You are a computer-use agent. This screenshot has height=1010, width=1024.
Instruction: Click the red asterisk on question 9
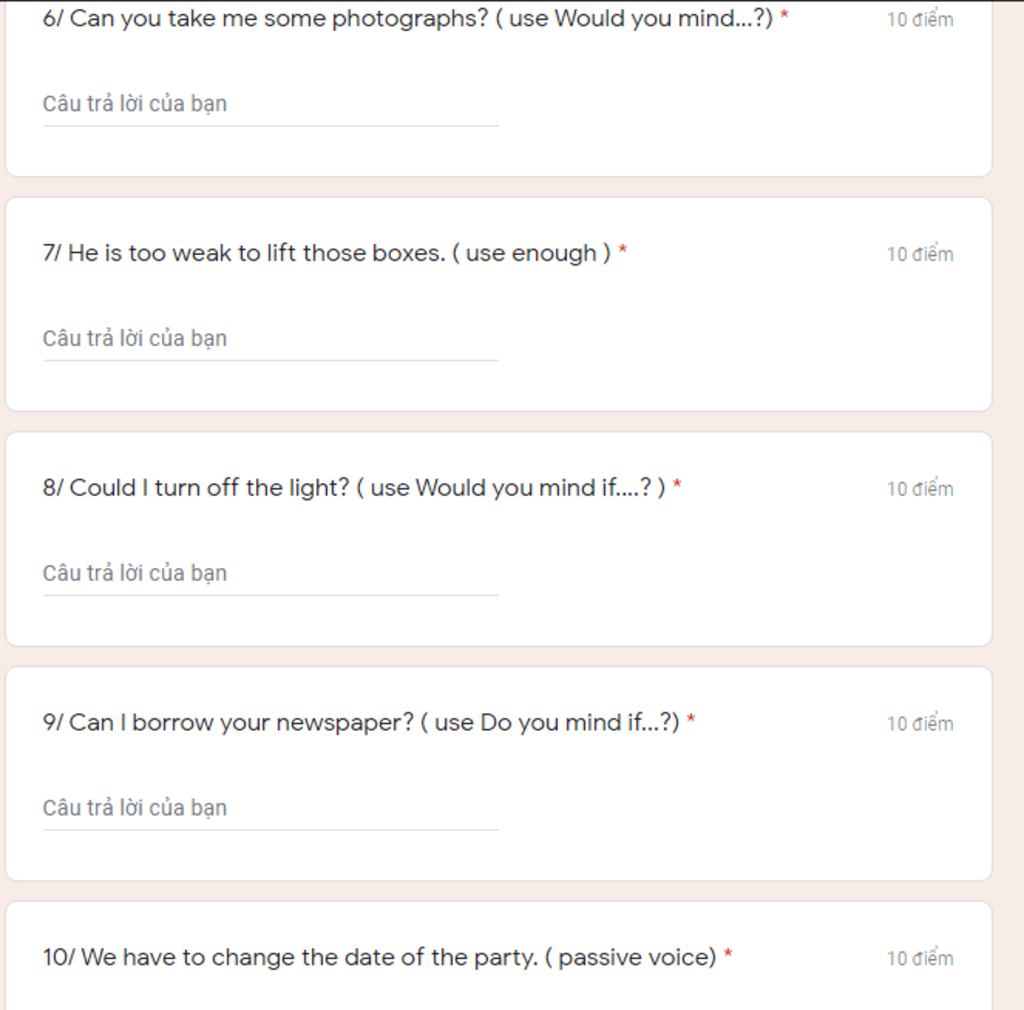(x=691, y=722)
